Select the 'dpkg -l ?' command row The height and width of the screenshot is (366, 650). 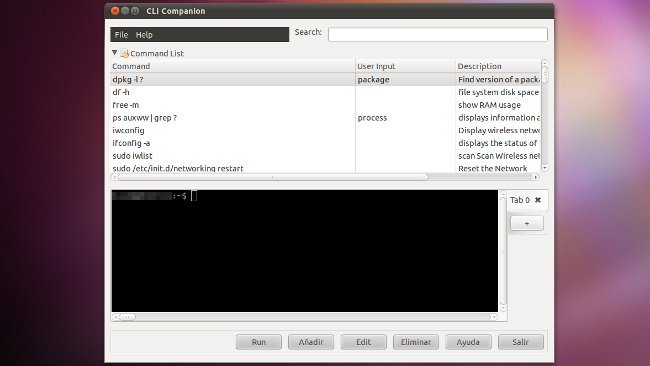point(325,79)
